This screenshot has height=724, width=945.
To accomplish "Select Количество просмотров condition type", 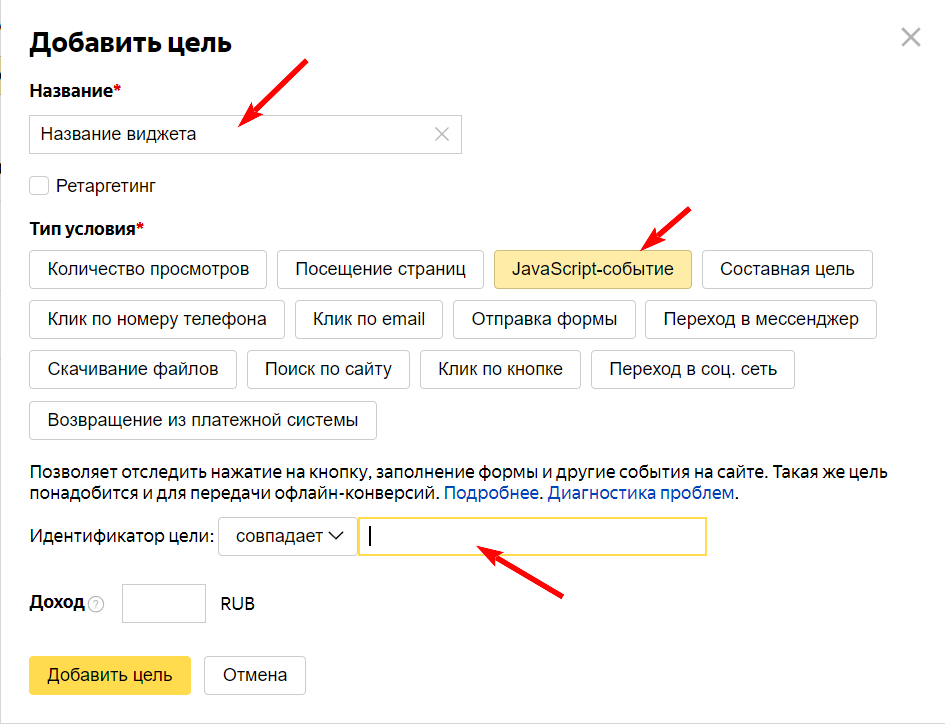I will (x=148, y=269).
